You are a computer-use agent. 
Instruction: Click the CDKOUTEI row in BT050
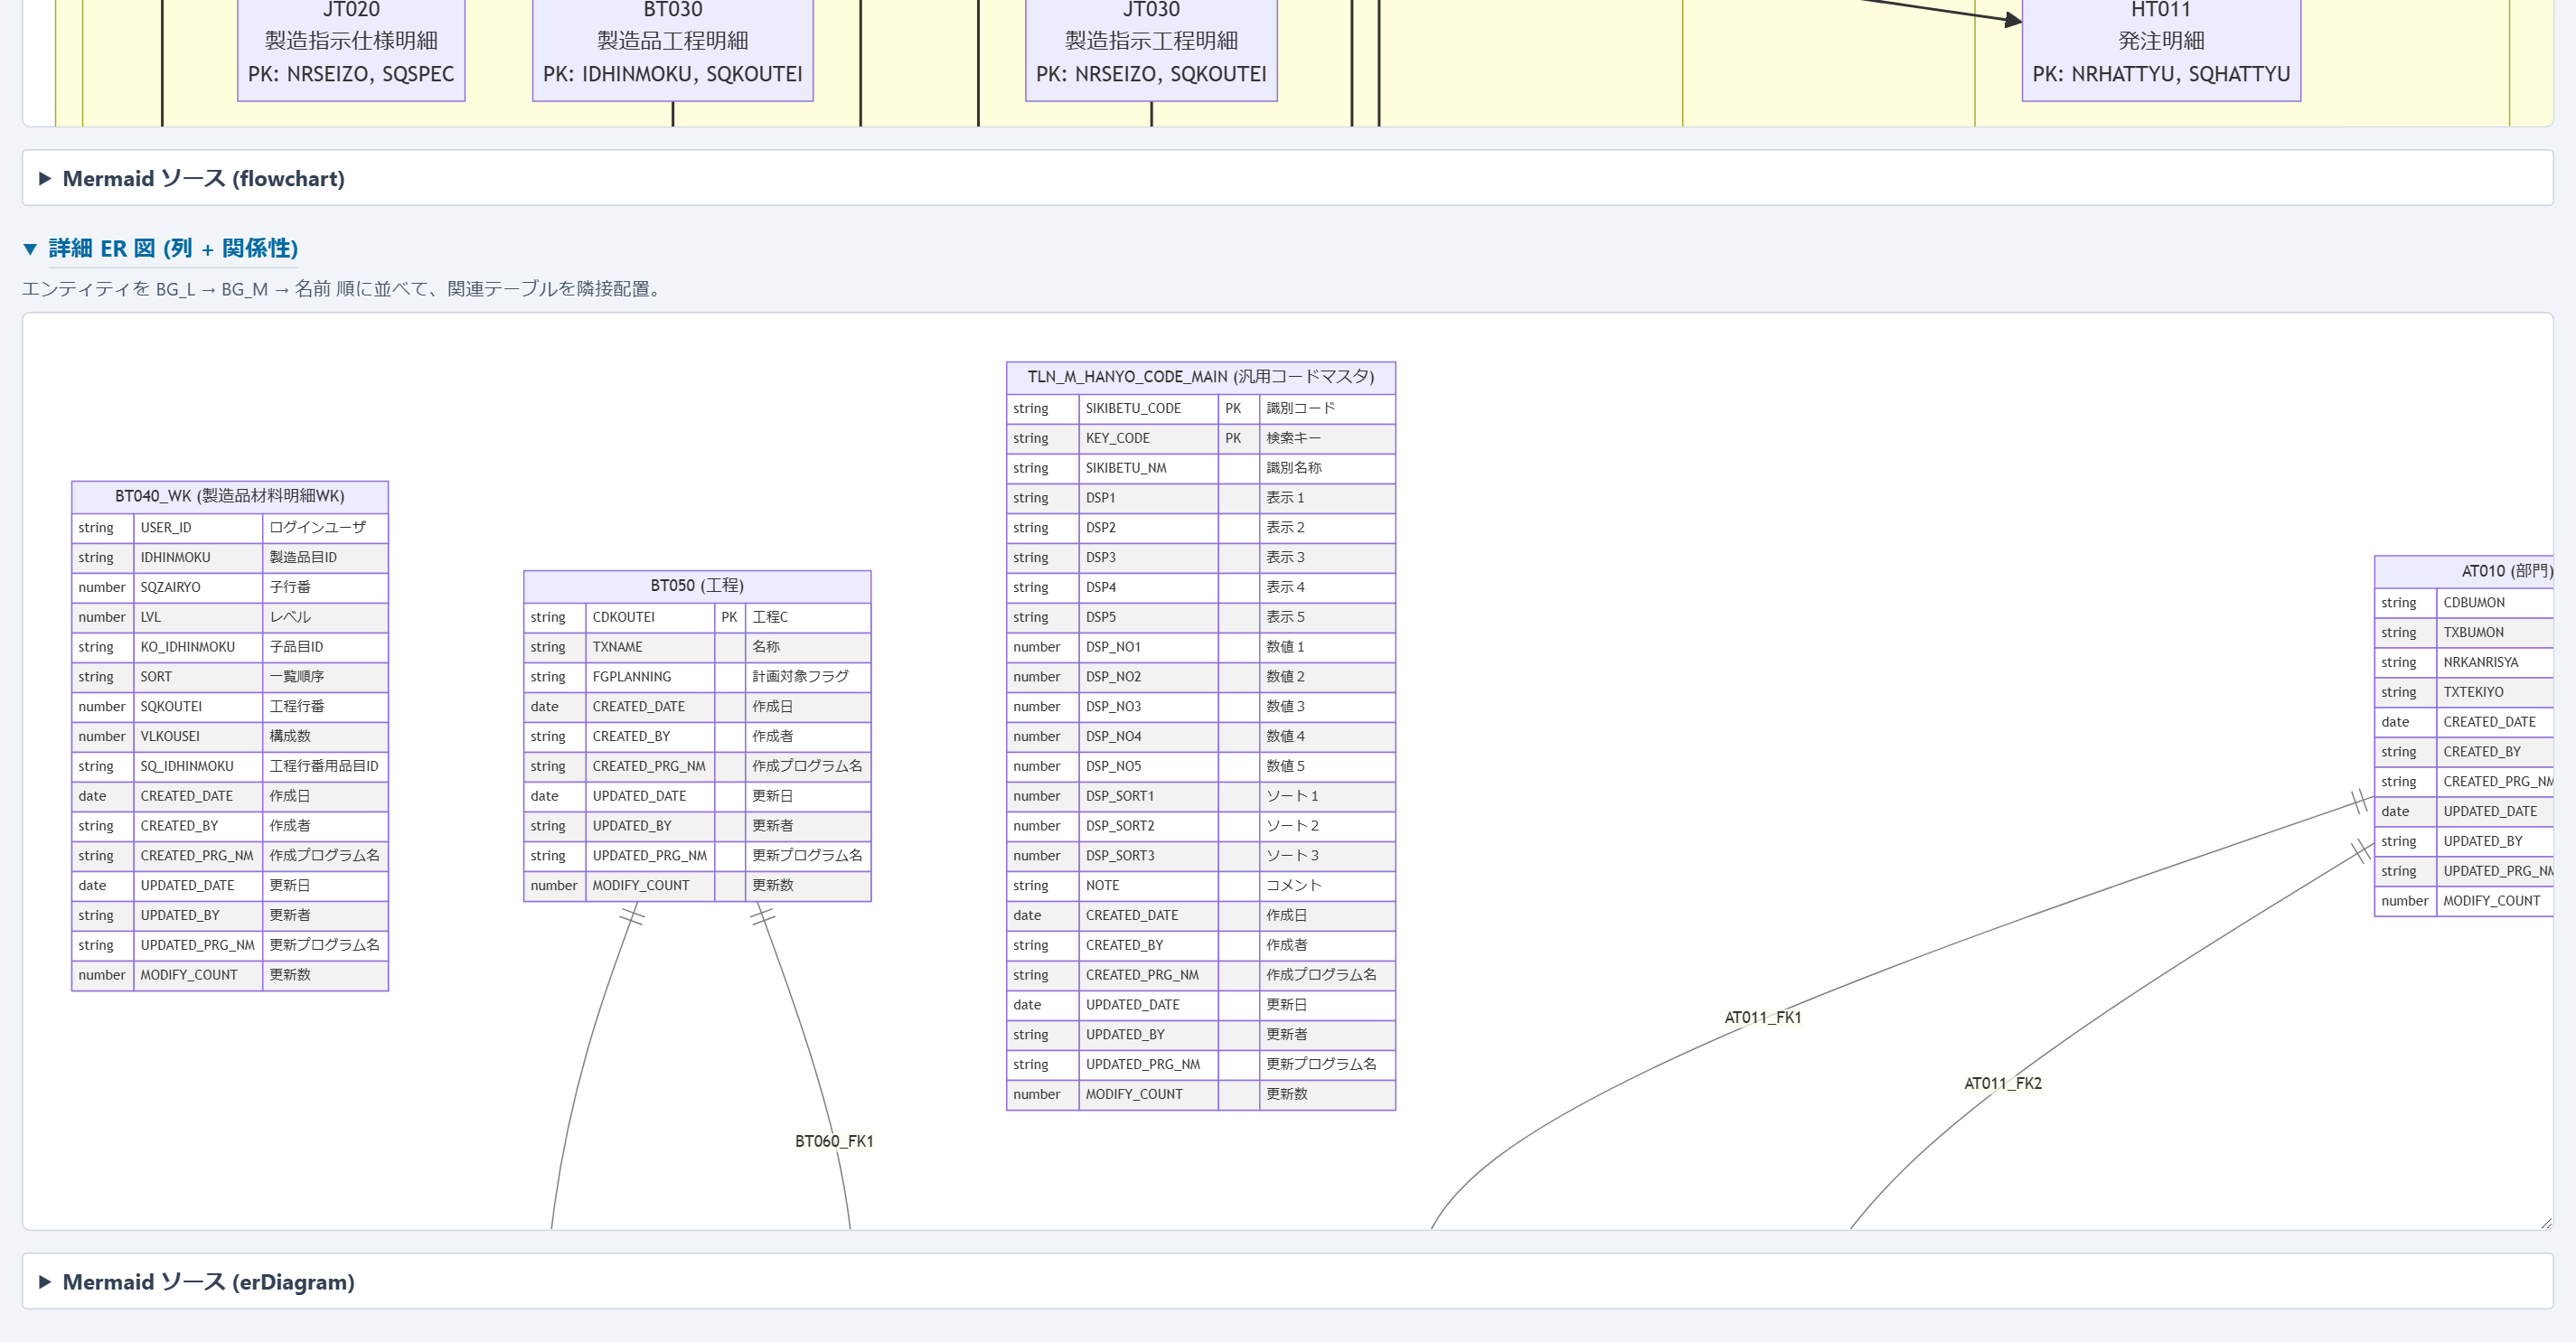(x=697, y=617)
